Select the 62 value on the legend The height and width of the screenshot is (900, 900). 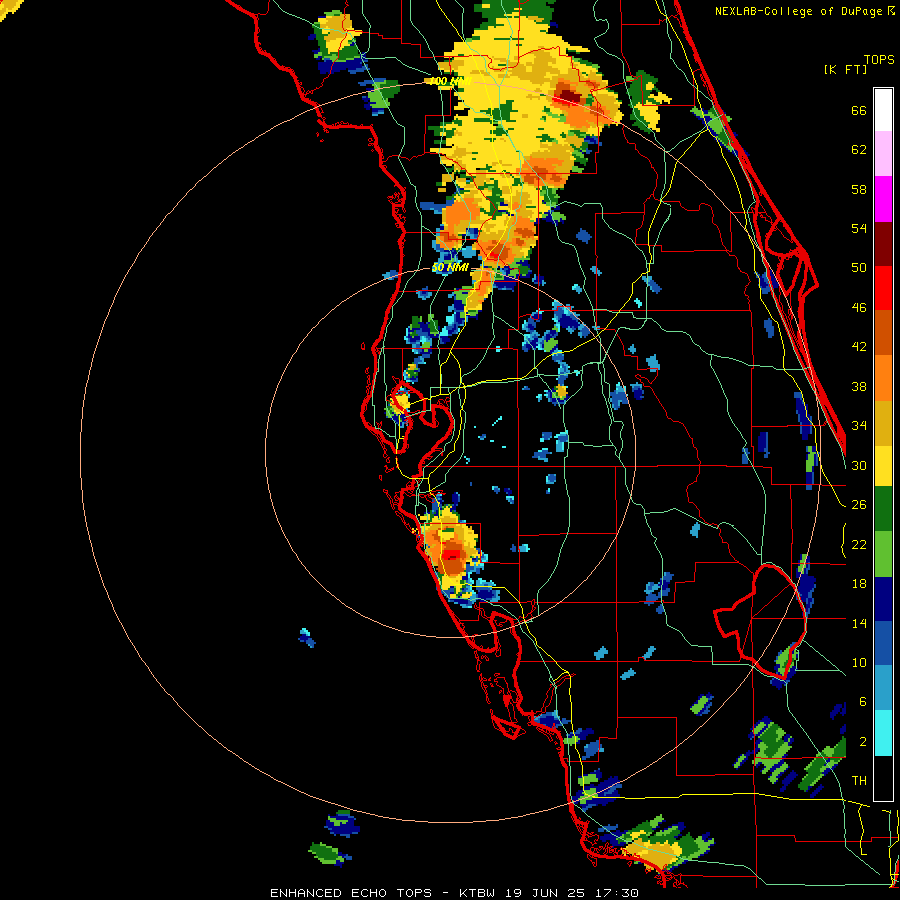coord(859,150)
